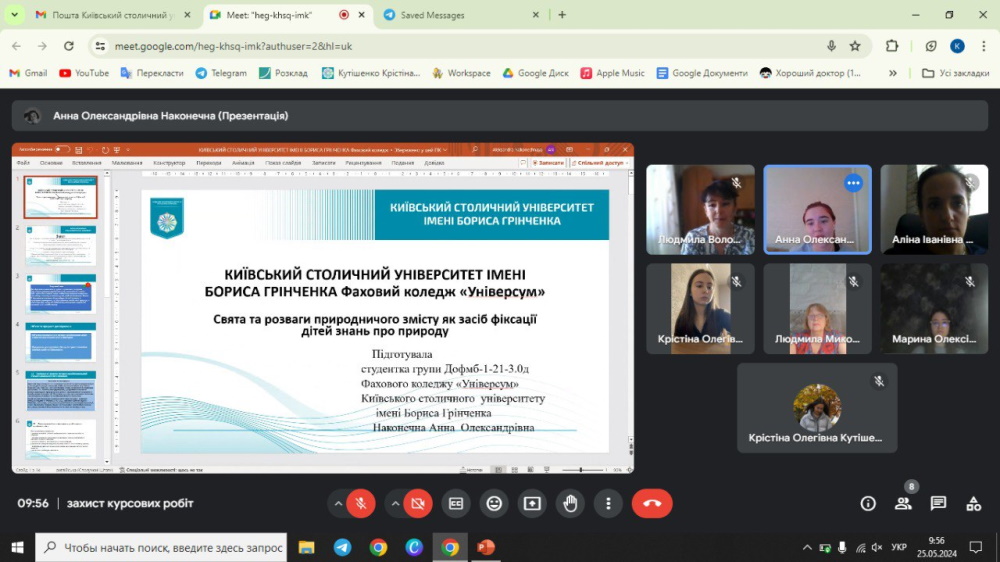Turn on the camera in Meet
Screen dimensions: 1000x562
[x=418, y=503]
